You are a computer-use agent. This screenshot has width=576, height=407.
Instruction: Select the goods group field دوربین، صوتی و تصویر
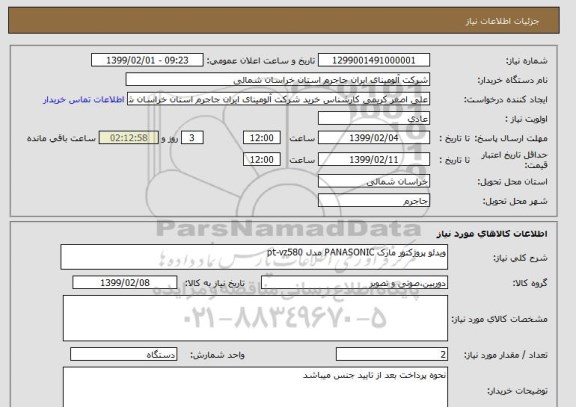tap(354, 283)
